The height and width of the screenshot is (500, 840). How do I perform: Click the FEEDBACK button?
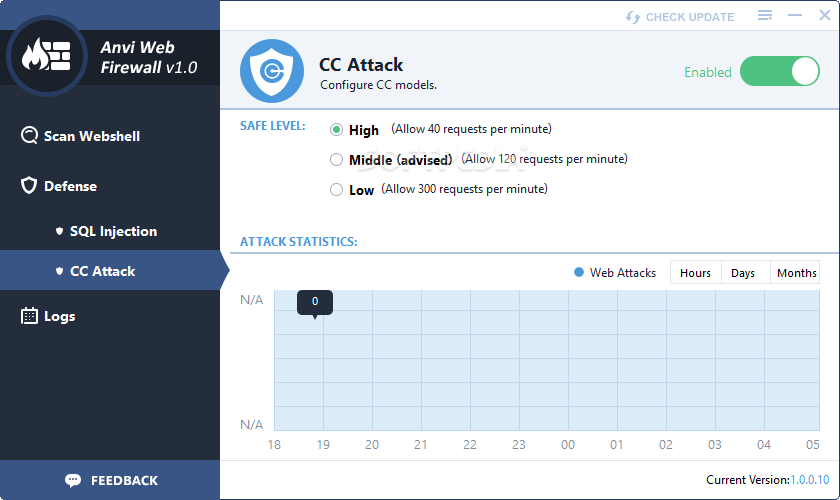(x=110, y=480)
